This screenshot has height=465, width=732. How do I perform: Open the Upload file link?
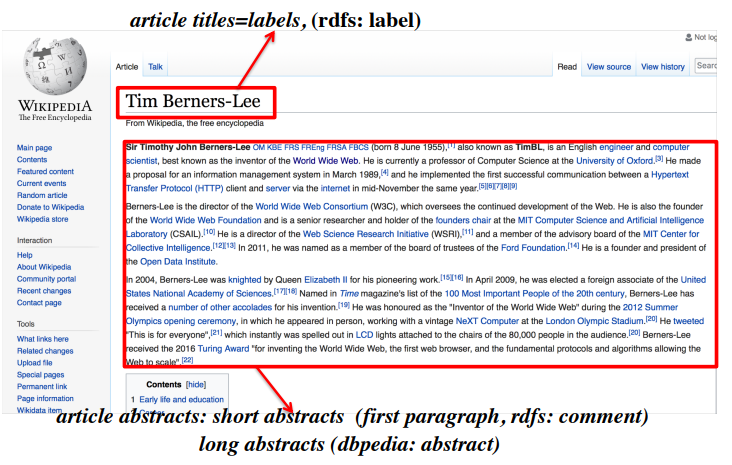[35, 363]
